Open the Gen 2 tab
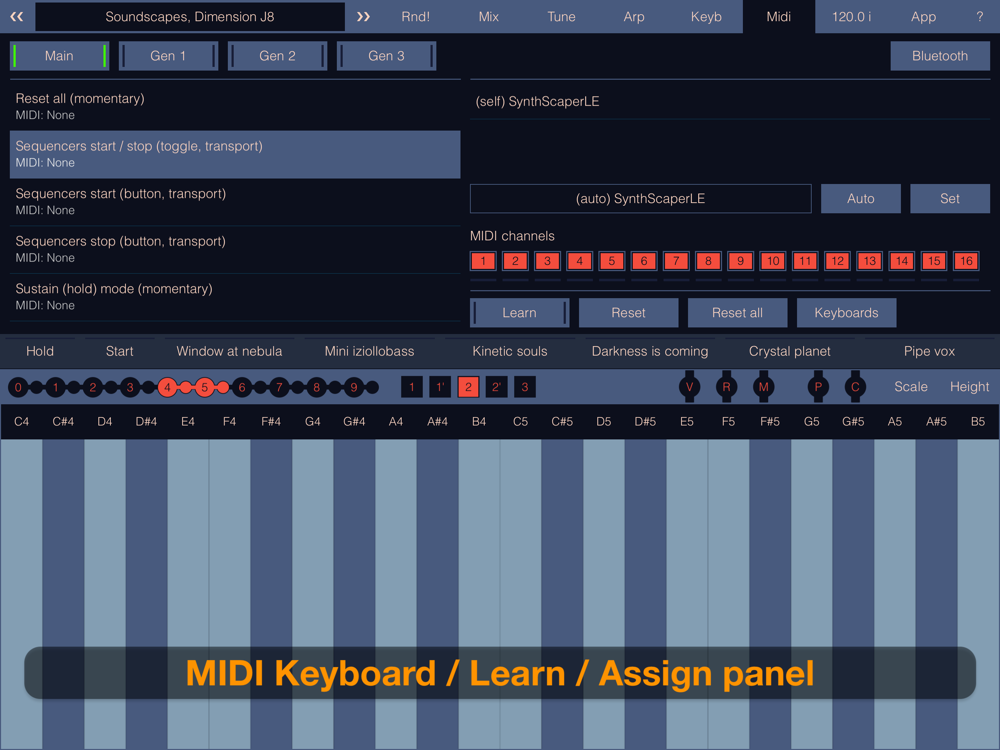1000x750 pixels. click(277, 56)
